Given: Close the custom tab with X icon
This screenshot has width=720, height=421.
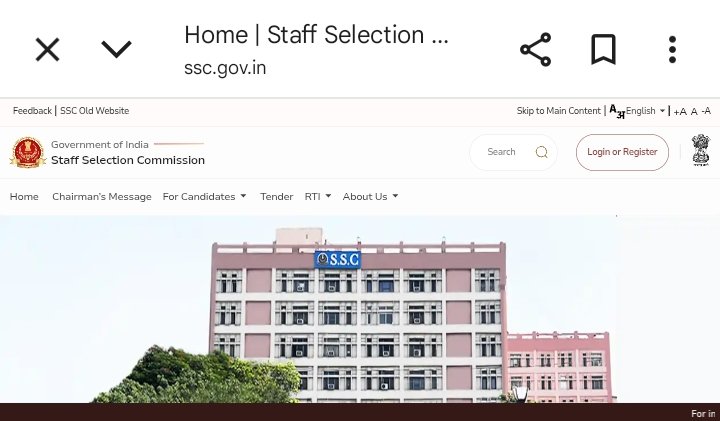Looking at the screenshot, I should (47, 49).
